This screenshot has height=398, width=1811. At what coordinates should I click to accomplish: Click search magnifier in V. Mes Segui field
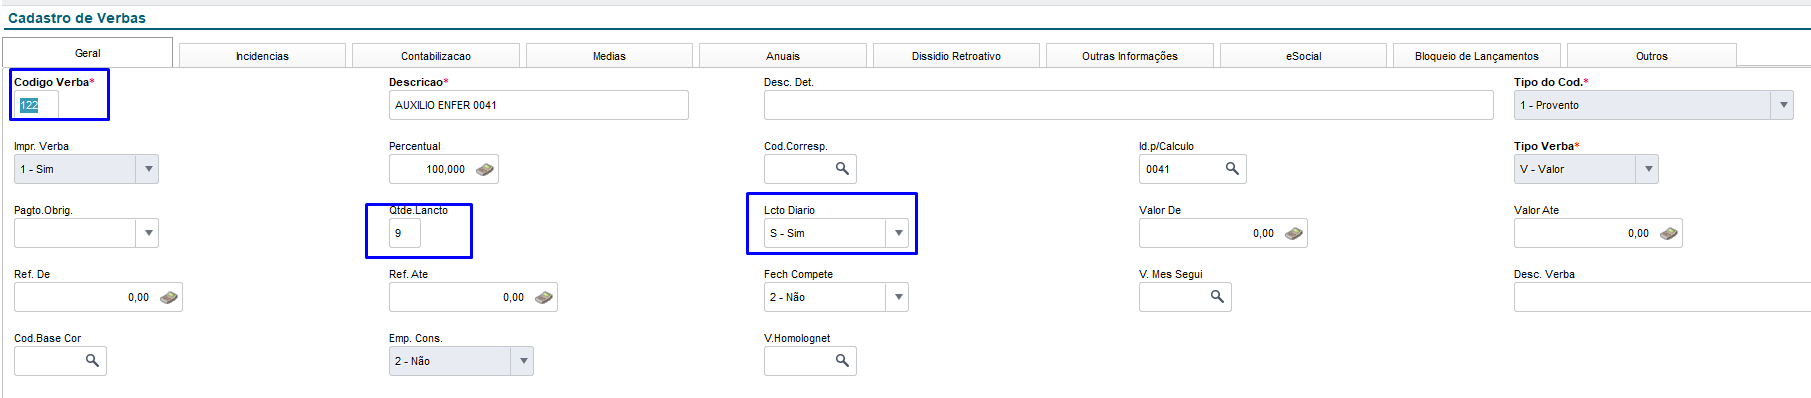[1217, 297]
